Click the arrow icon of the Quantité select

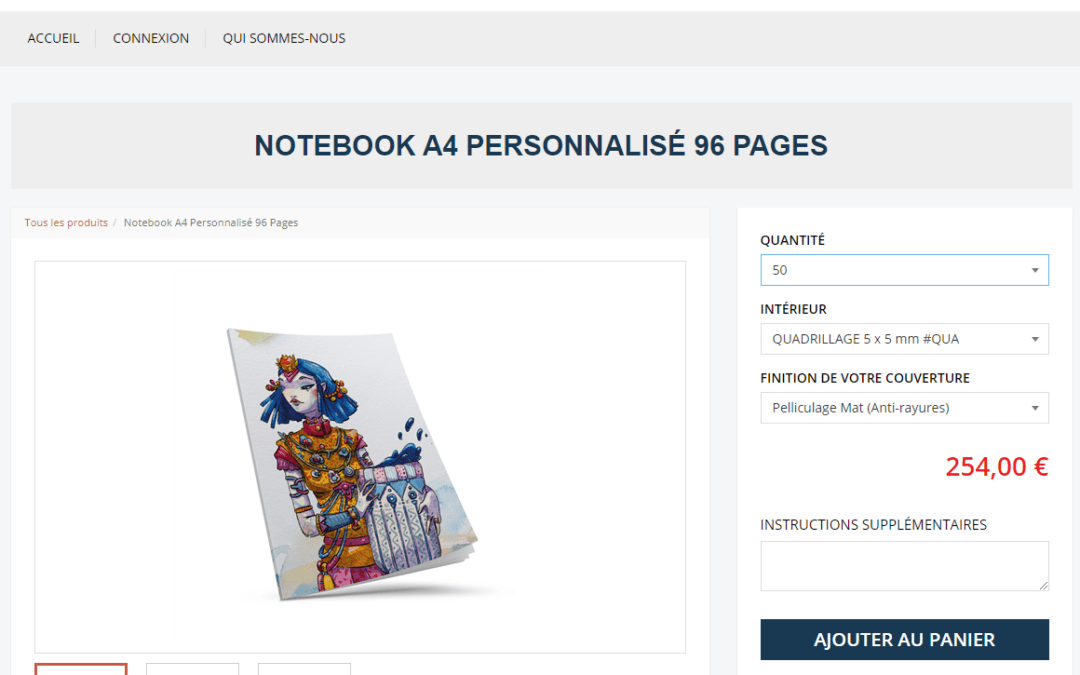[x=1035, y=271]
